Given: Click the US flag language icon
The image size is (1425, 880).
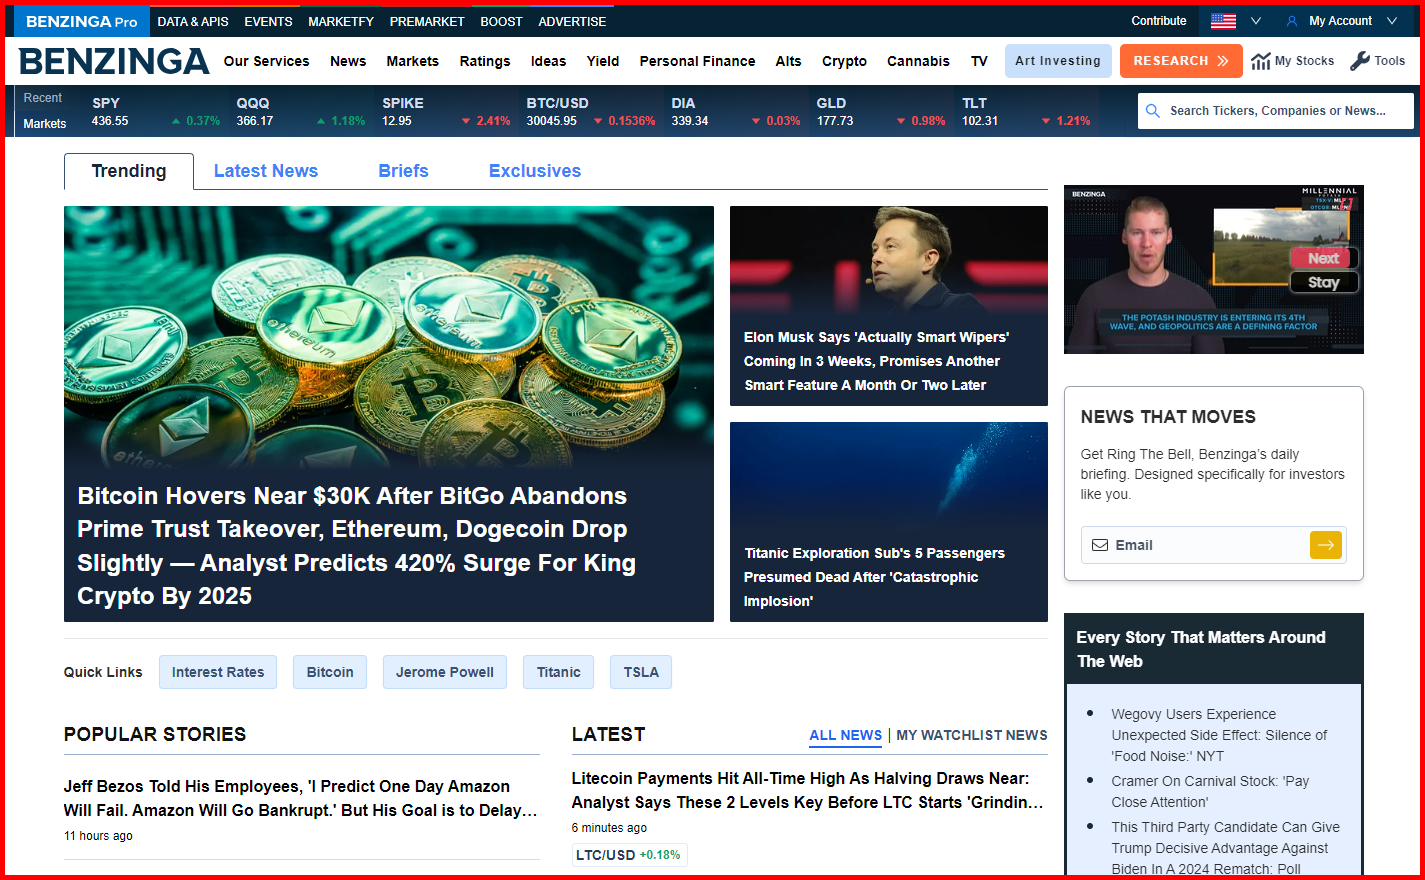Looking at the screenshot, I should pos(1222,20).
